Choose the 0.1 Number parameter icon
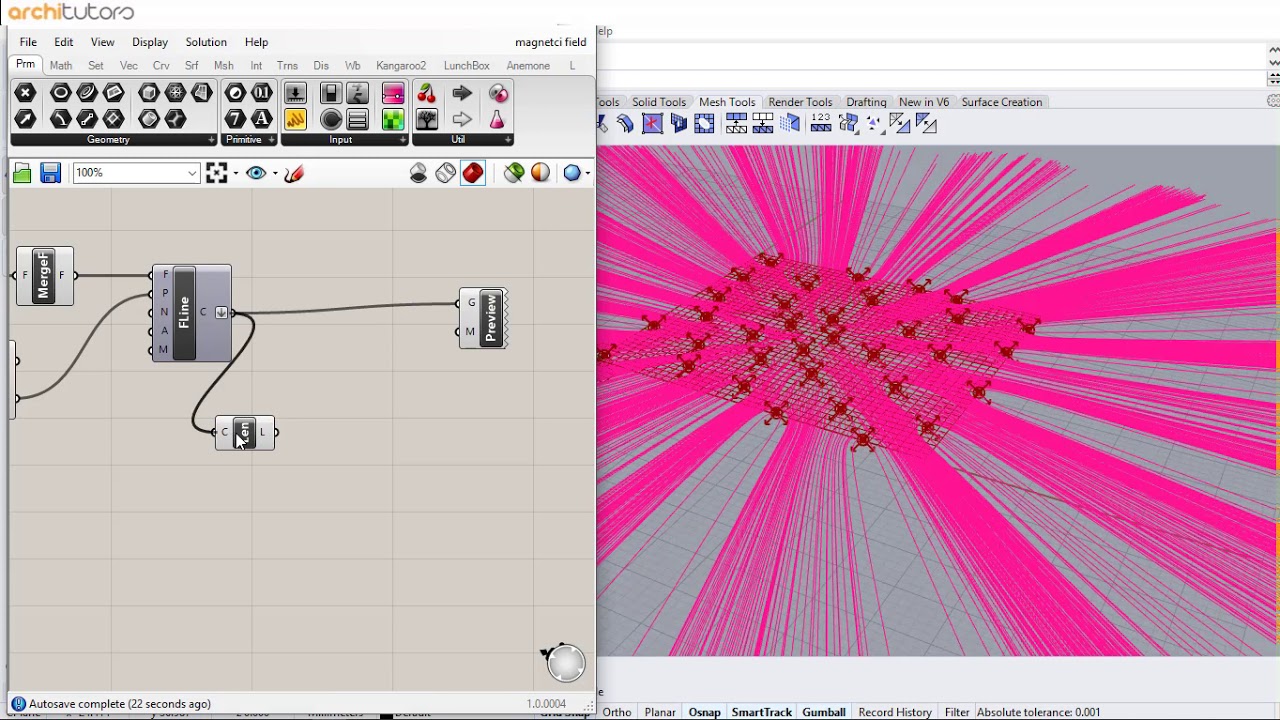Screen dimensions: 1280x720 262,93
